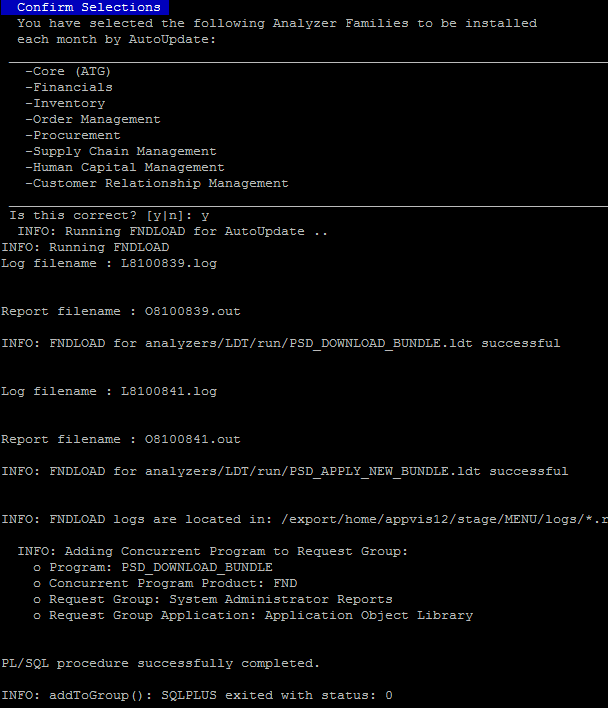Click Supply Chain Management entry
This screenshot has width=608, height=708.
click(121, 151)
